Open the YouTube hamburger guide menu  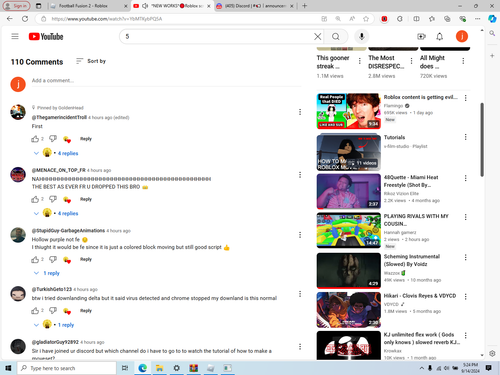[15, 36]
